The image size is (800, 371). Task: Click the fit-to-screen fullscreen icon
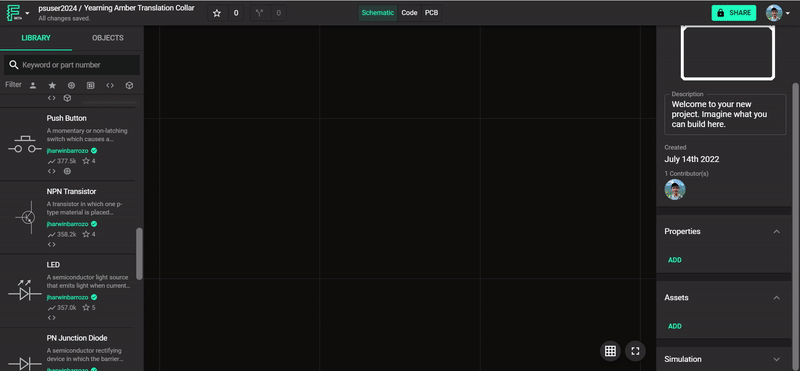635,351
